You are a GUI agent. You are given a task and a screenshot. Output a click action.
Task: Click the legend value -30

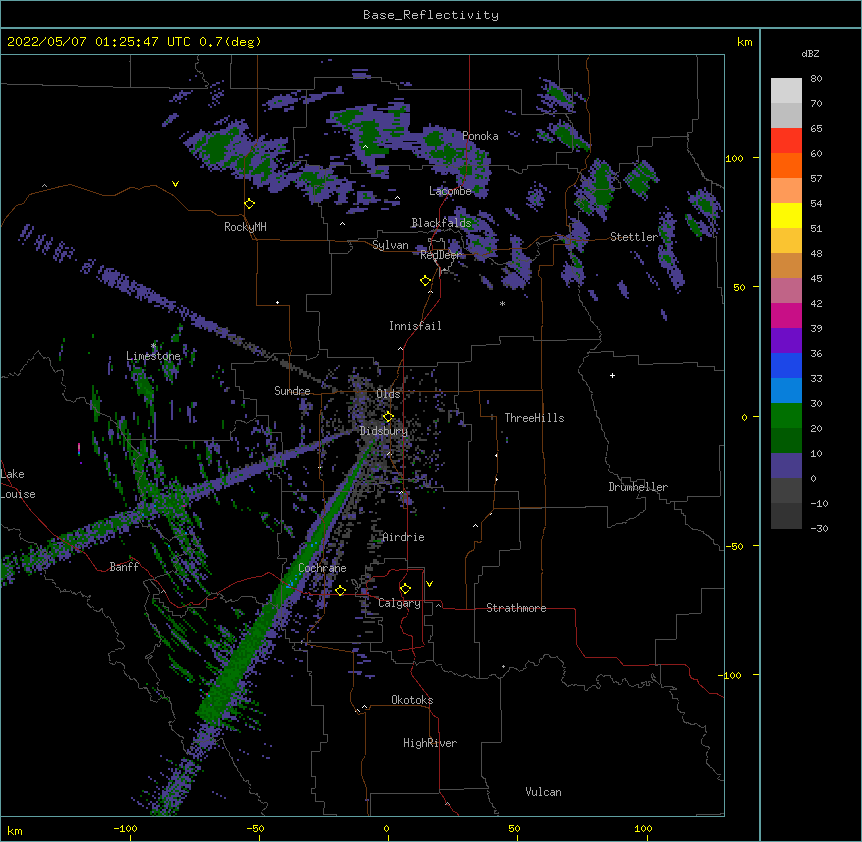(819, 528)
